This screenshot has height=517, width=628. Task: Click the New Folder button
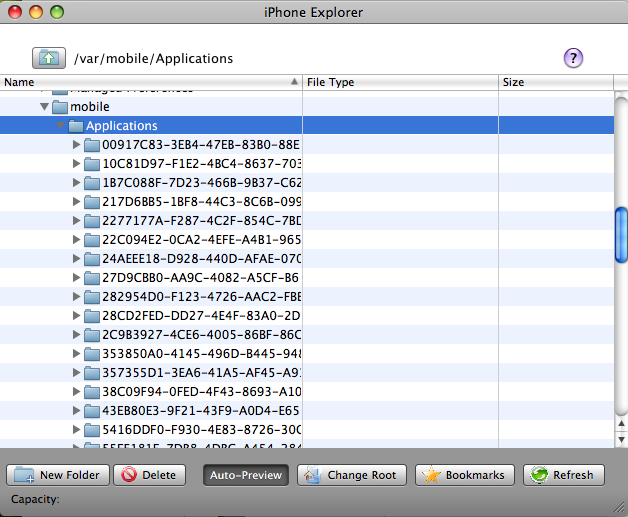click(x=58, y=475)
